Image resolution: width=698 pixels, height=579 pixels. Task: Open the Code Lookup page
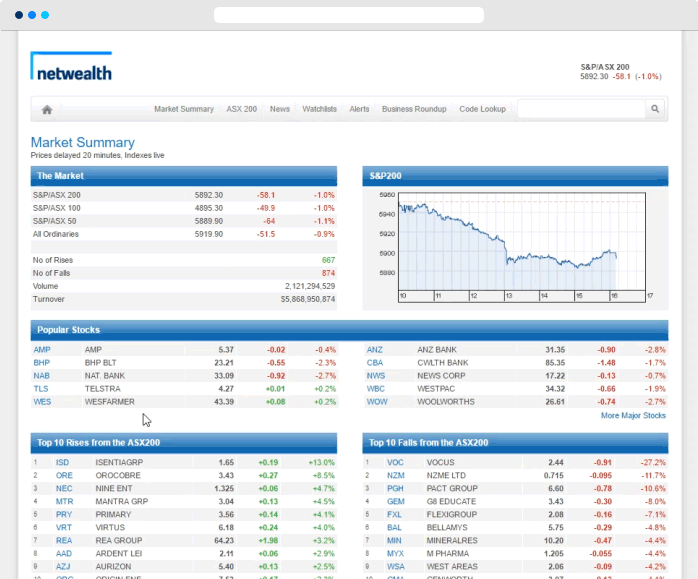point(482,109)
